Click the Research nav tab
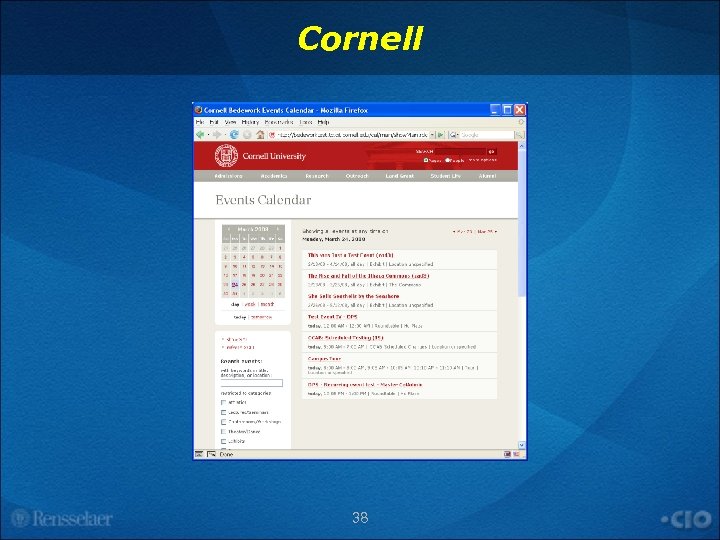Viewport: 720px width, 540px height. click(x=317, y=176)
